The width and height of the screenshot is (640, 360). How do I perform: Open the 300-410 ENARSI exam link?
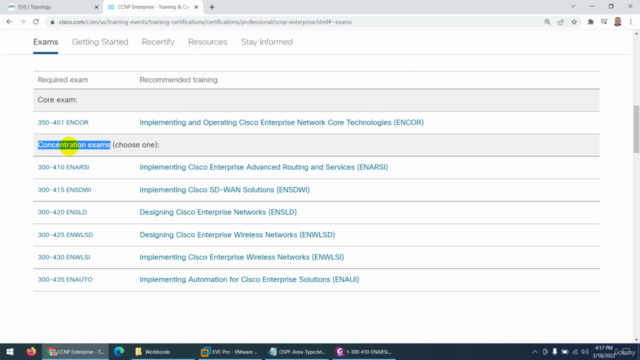tap(63, 167)
